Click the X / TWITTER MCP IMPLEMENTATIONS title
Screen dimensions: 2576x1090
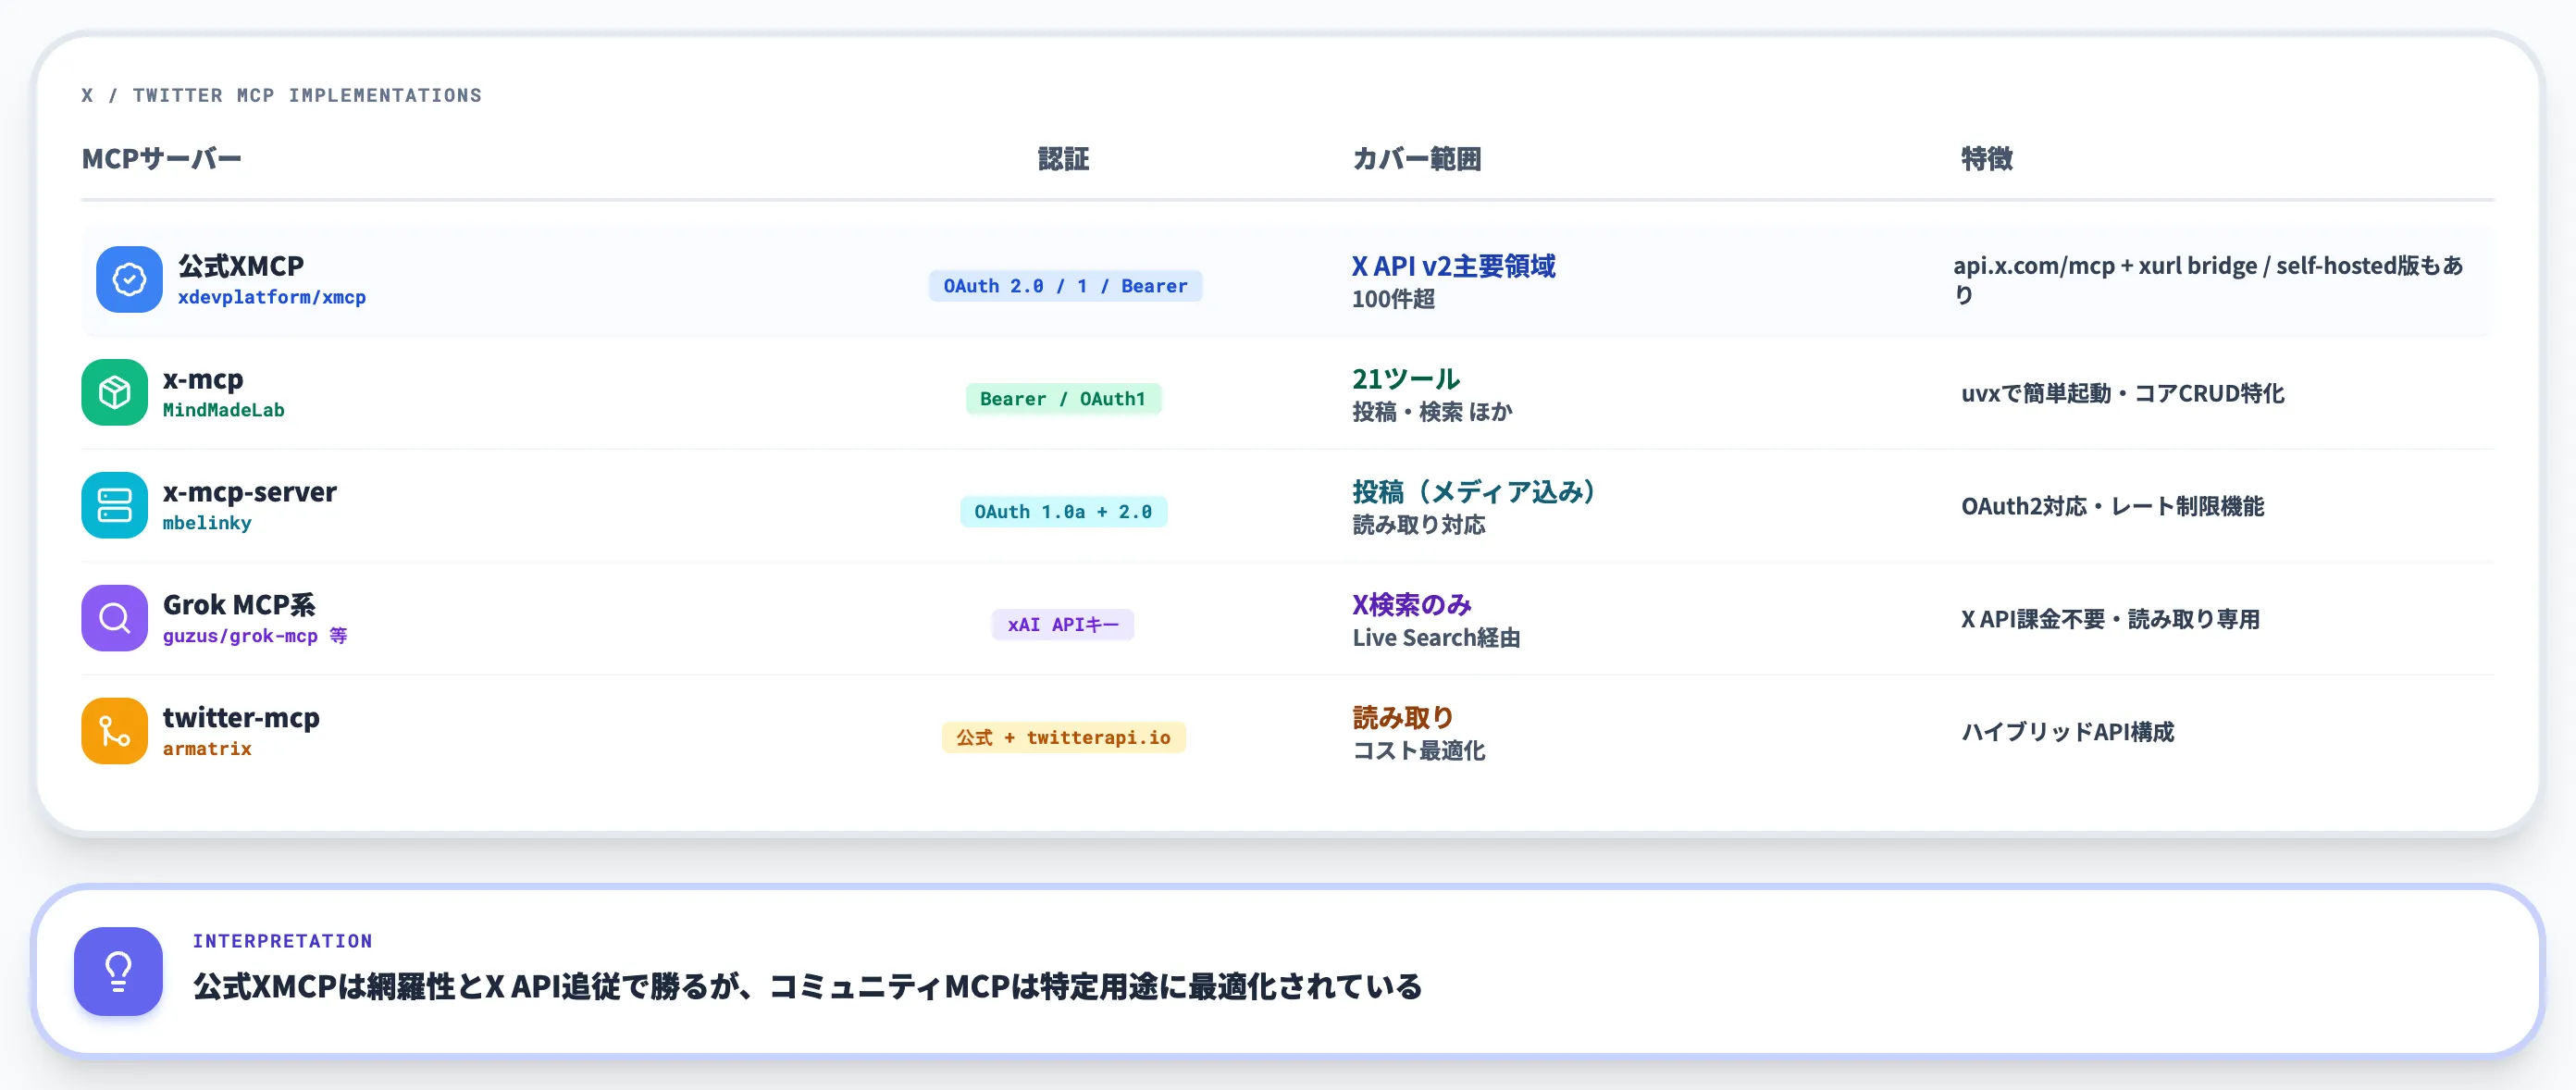click(x=282, y=96)
